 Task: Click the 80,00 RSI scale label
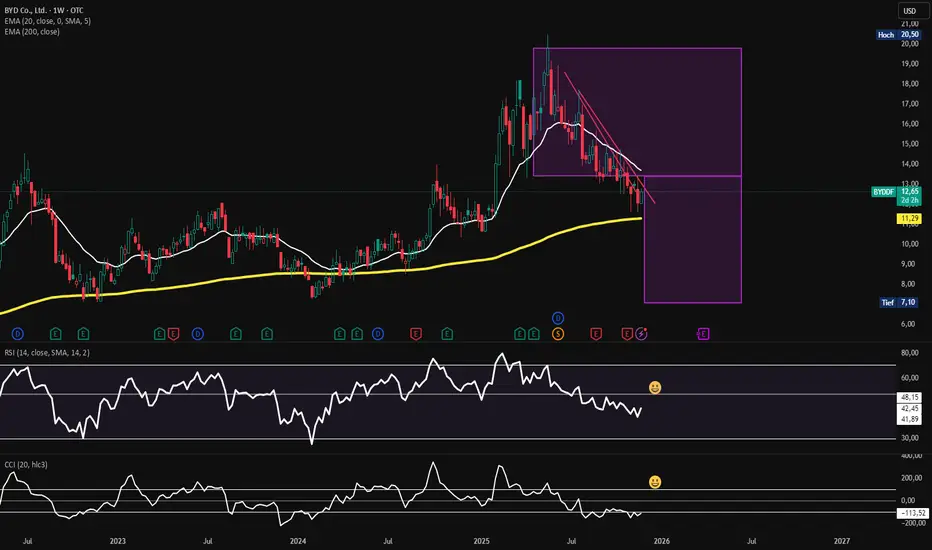coord(909,353)
